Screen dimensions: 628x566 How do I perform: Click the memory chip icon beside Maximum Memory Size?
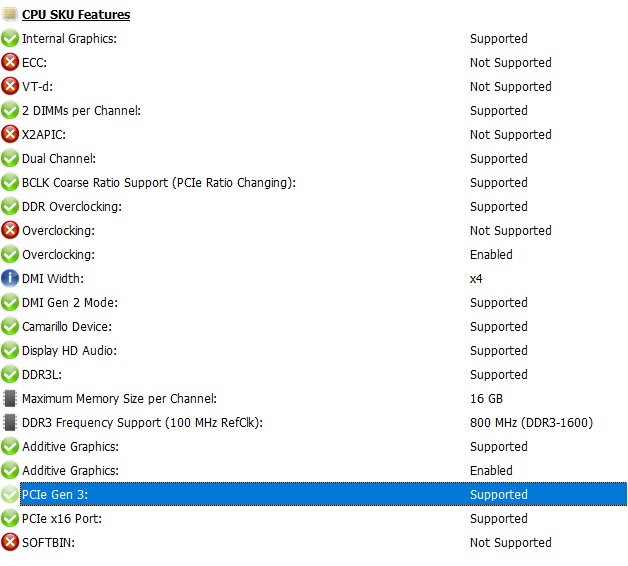click(x=10, y=399)
